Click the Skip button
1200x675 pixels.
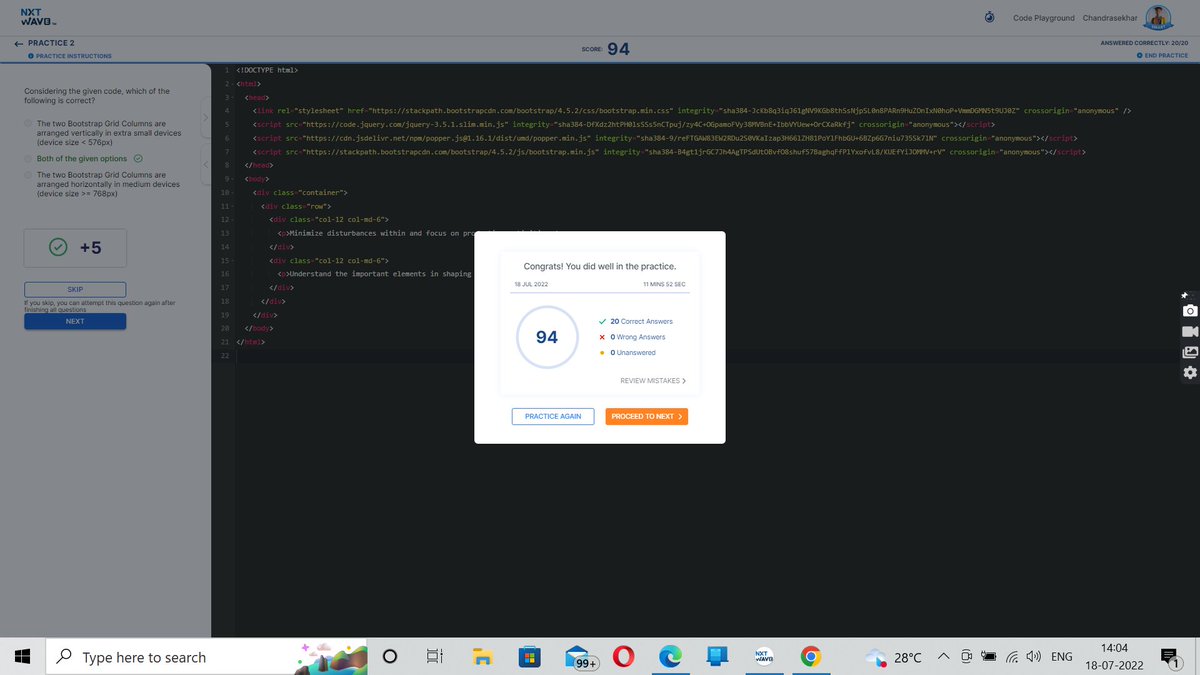tap(75, 289)
